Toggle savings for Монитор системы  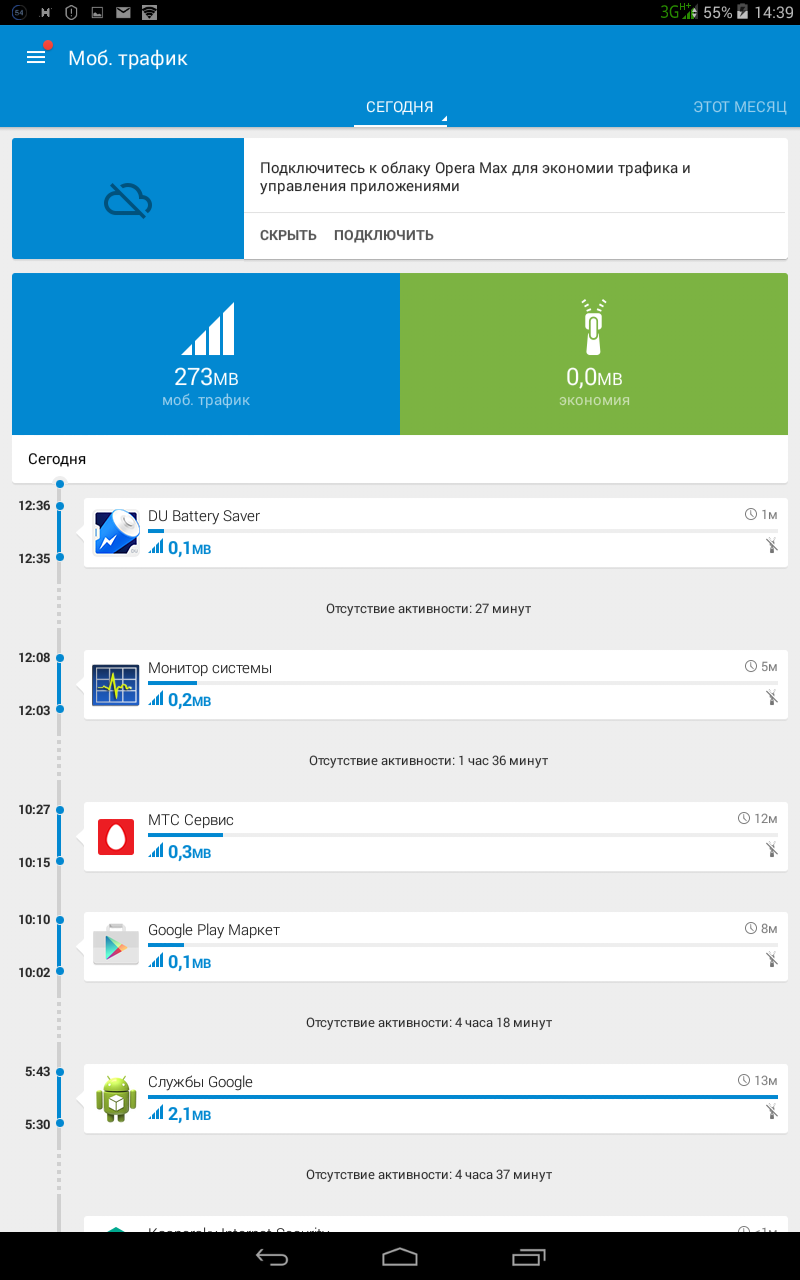pos(771,698)
